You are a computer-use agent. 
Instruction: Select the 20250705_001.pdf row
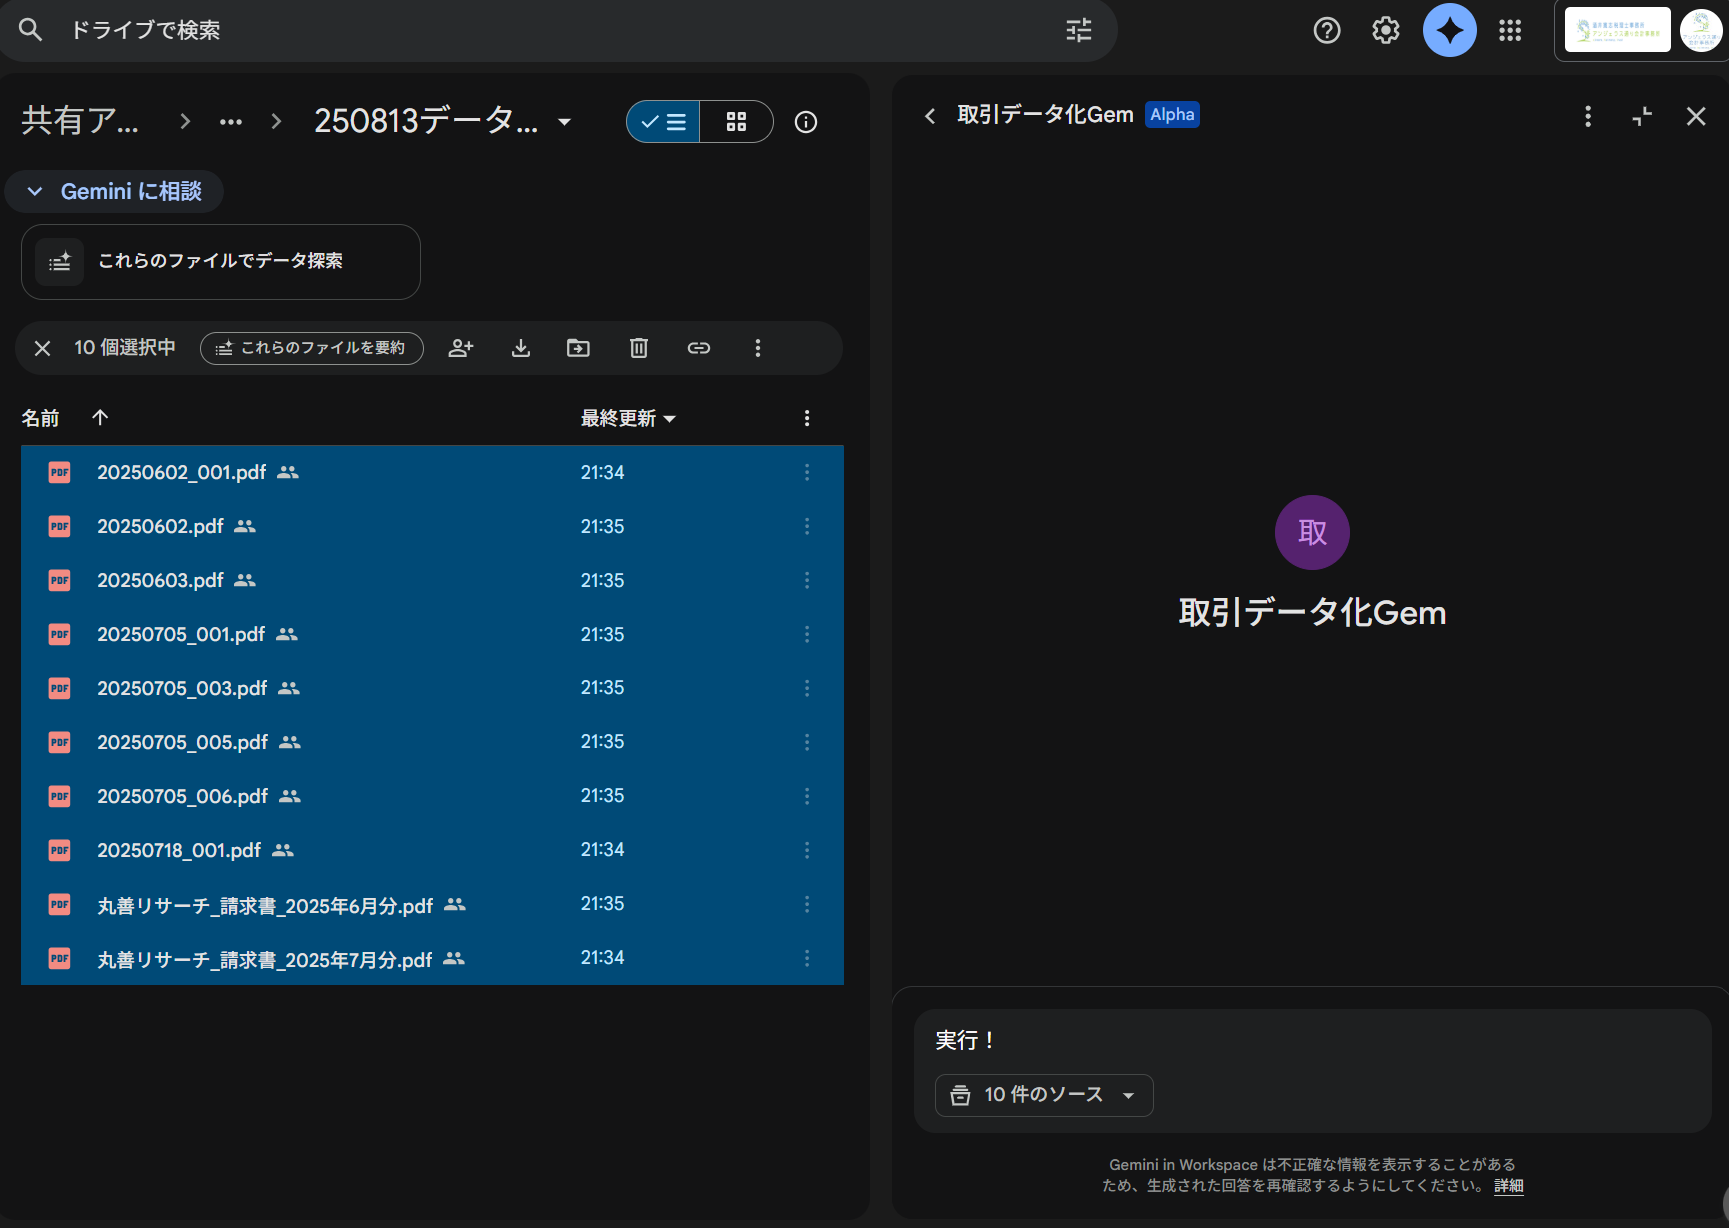[432, 634]
